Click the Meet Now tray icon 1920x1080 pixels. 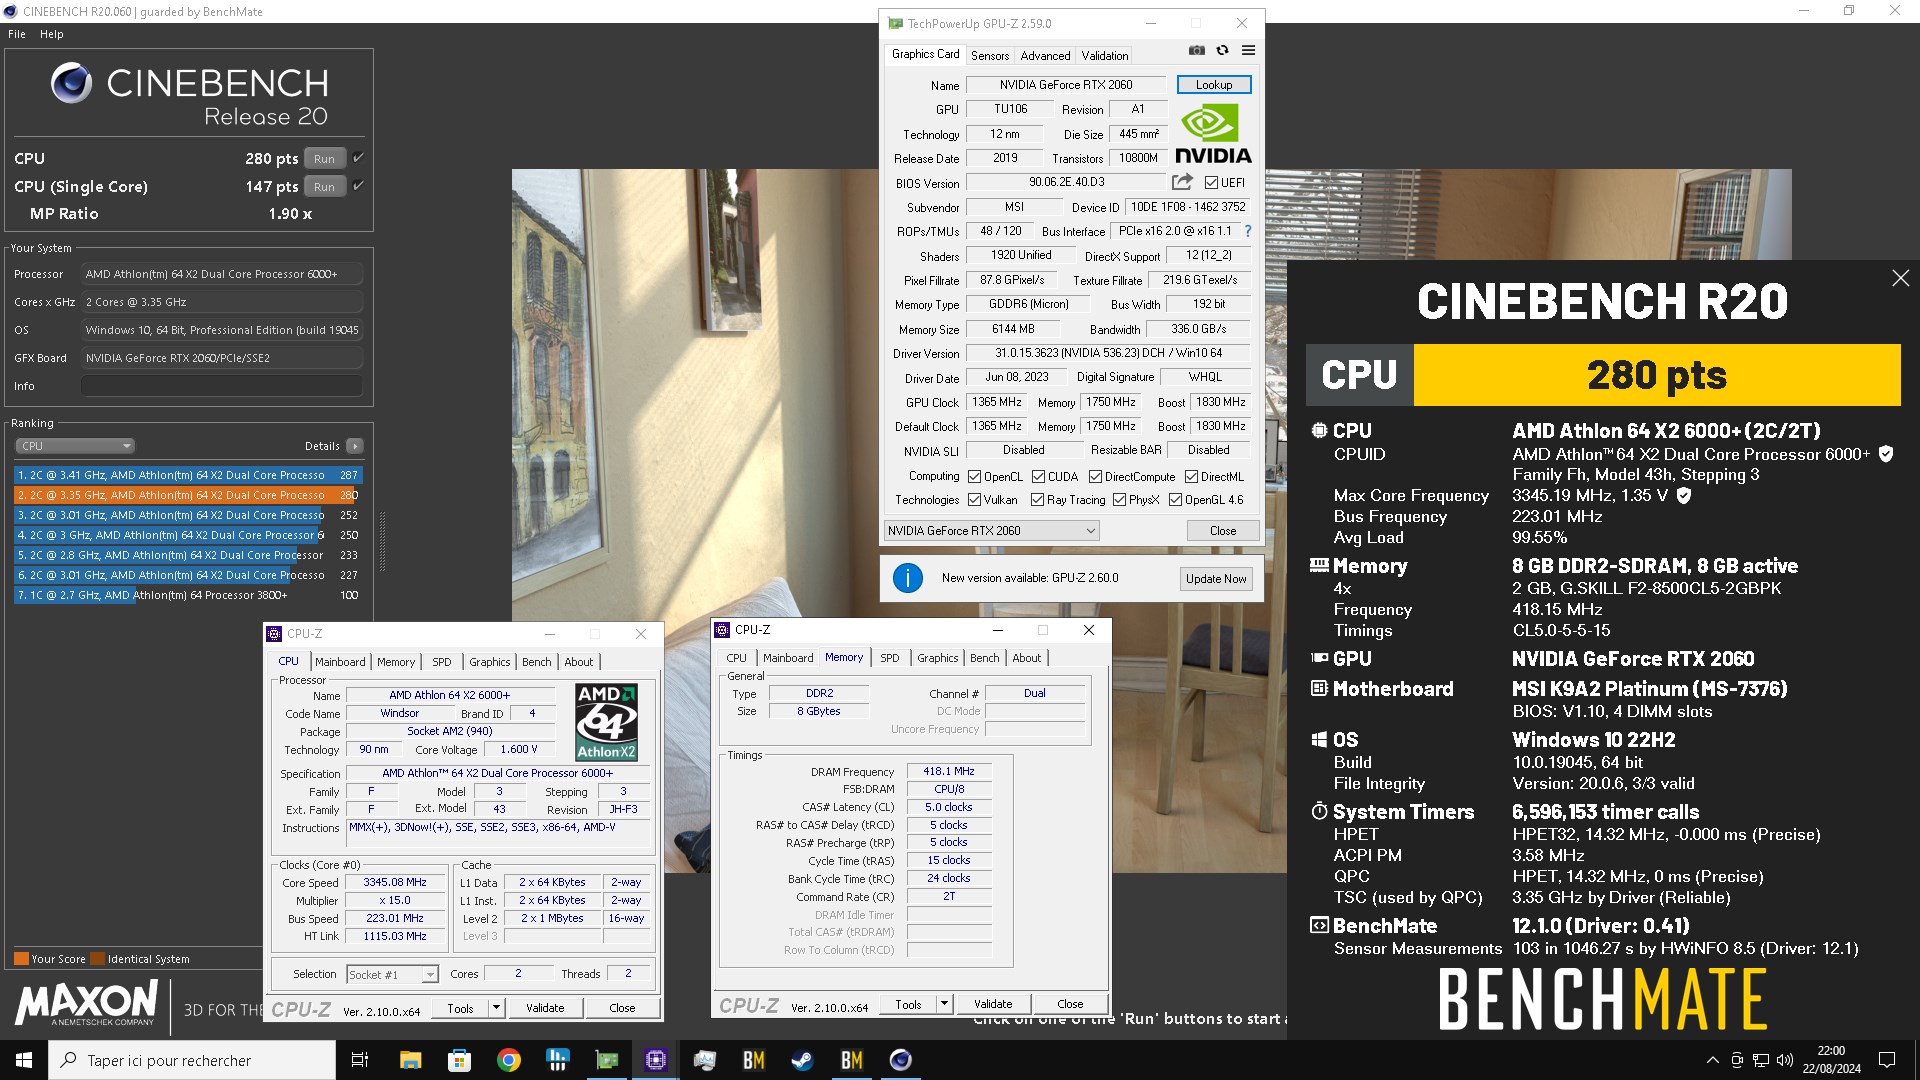tap(1737, 1060)
